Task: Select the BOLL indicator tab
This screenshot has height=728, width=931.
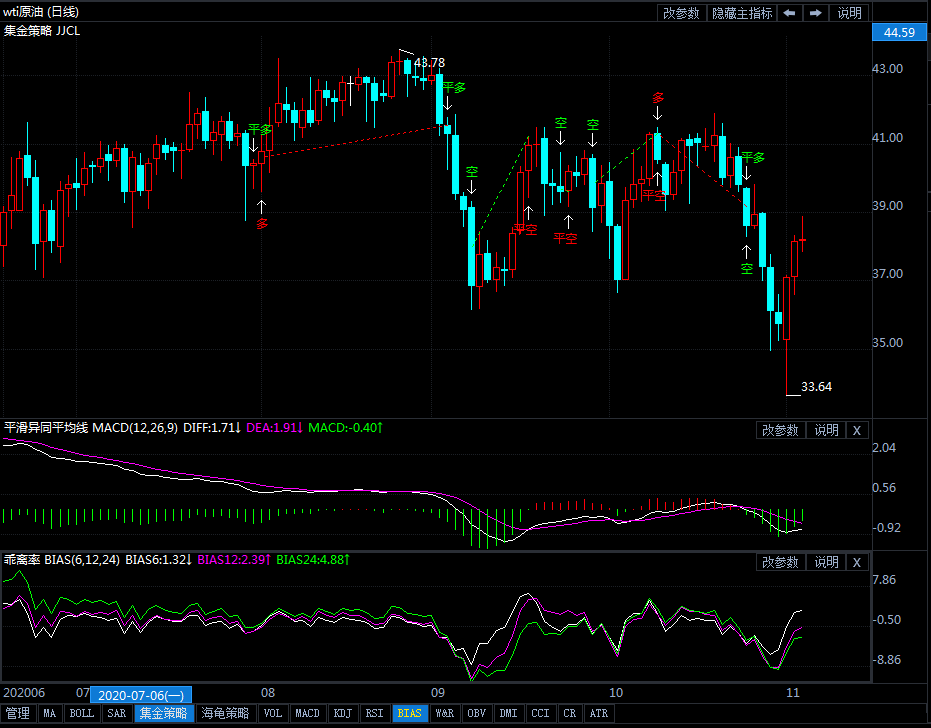Action: point(81,713)
